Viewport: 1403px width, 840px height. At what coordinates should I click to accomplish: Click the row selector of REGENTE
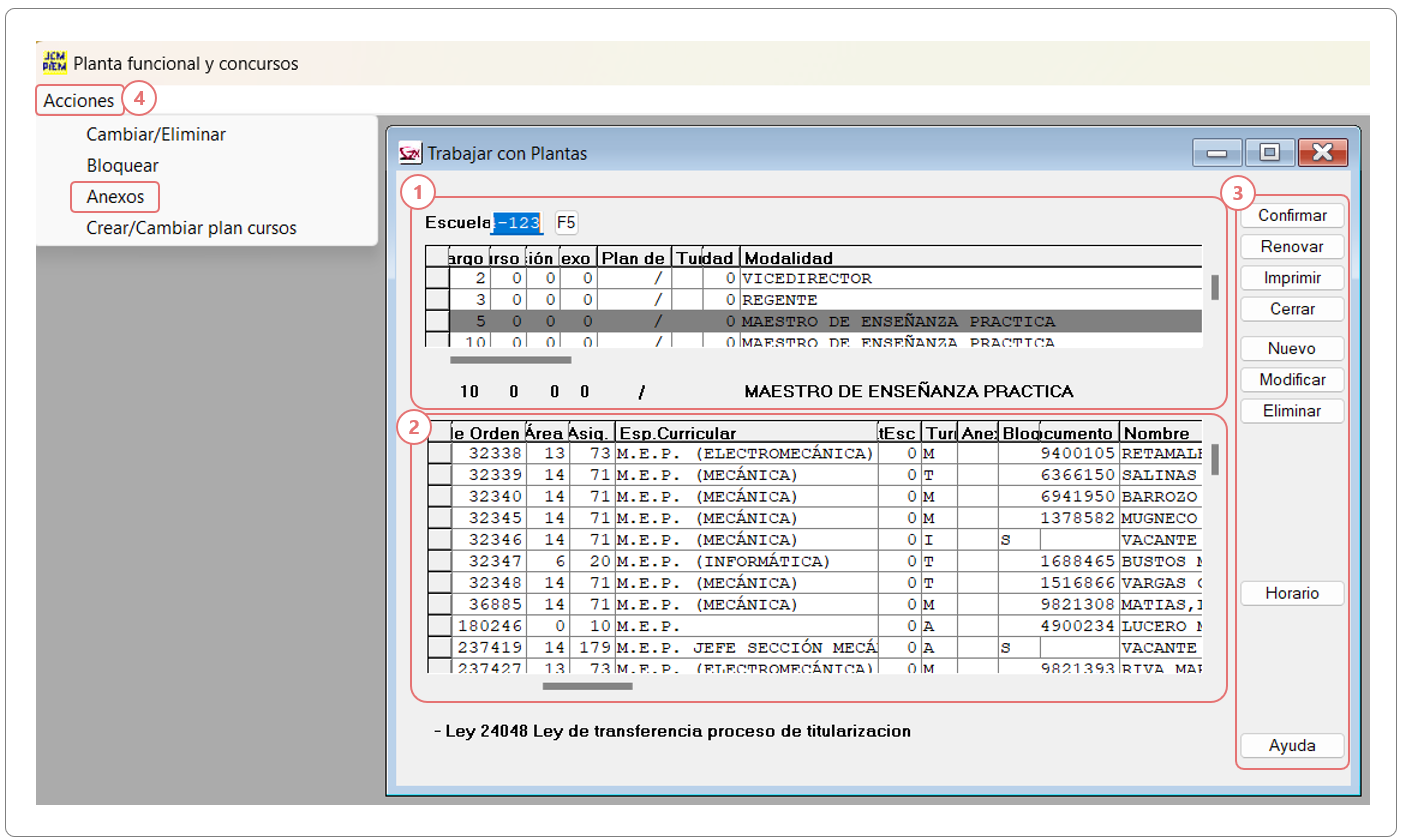pos(437,300)
